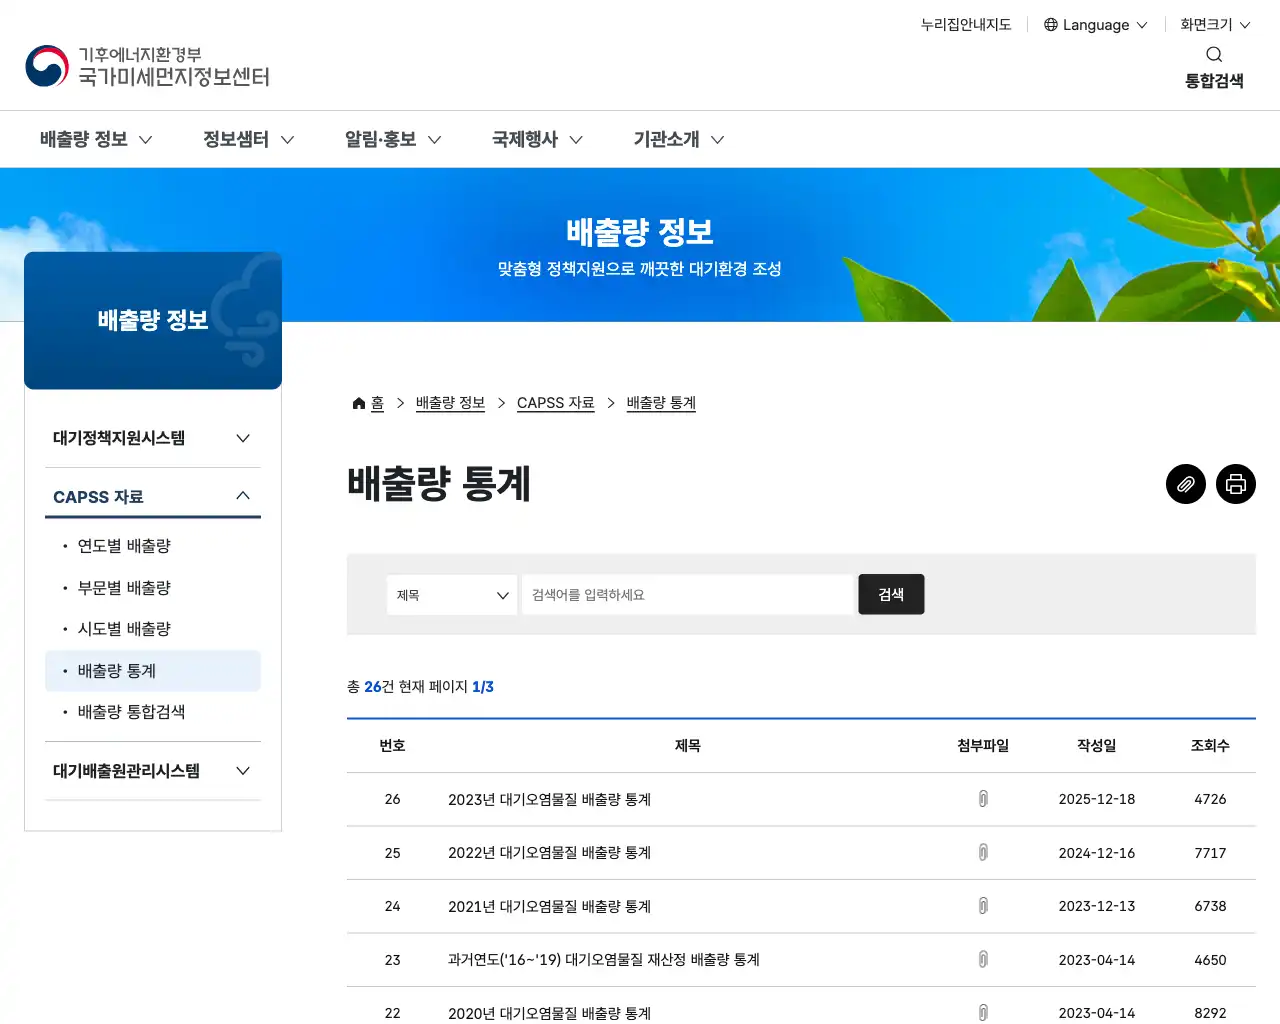Download attachment for 2021년 대기오염물질 배출량 통계

(983, 906)
